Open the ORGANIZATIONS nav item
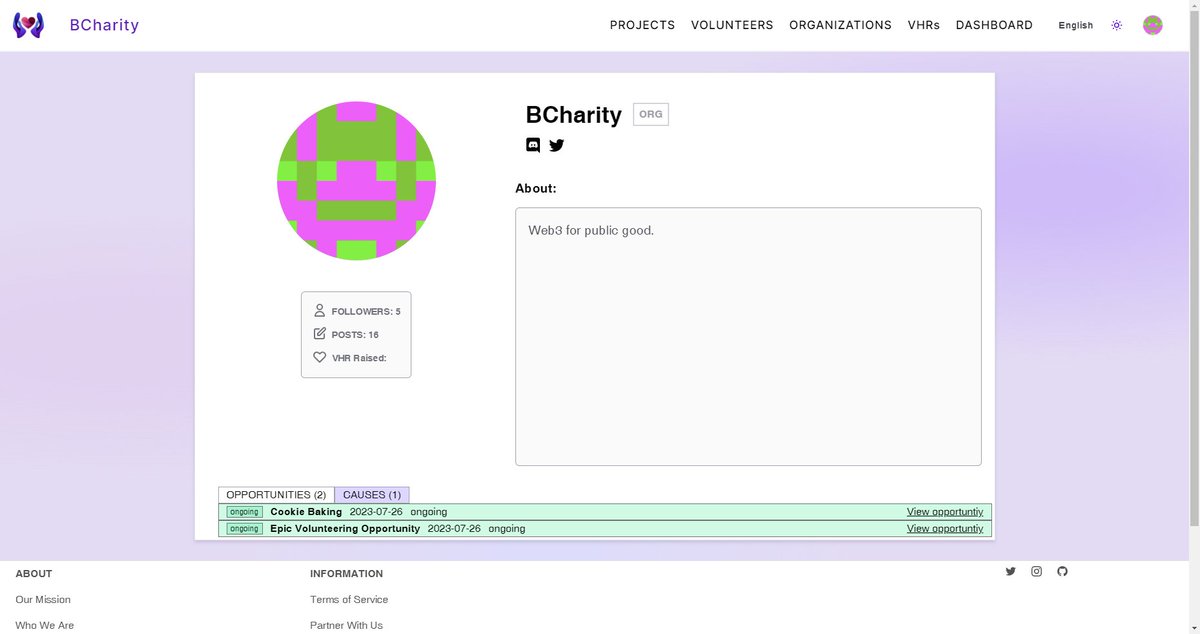Screen dimensions: 1200x634 coord(840,25)
